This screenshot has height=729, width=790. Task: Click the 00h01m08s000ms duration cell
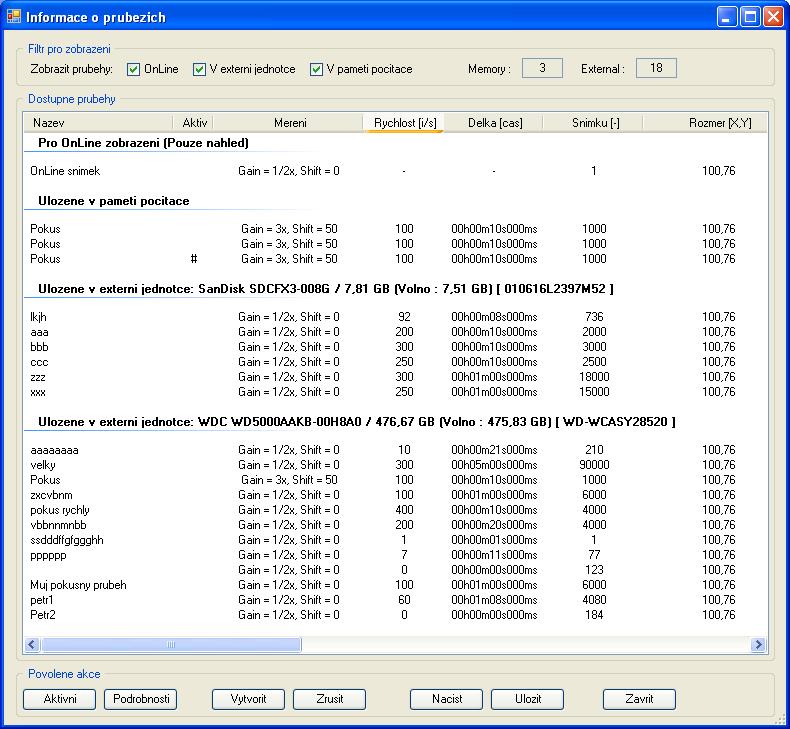pyautogui.click(x=494, y=600)
